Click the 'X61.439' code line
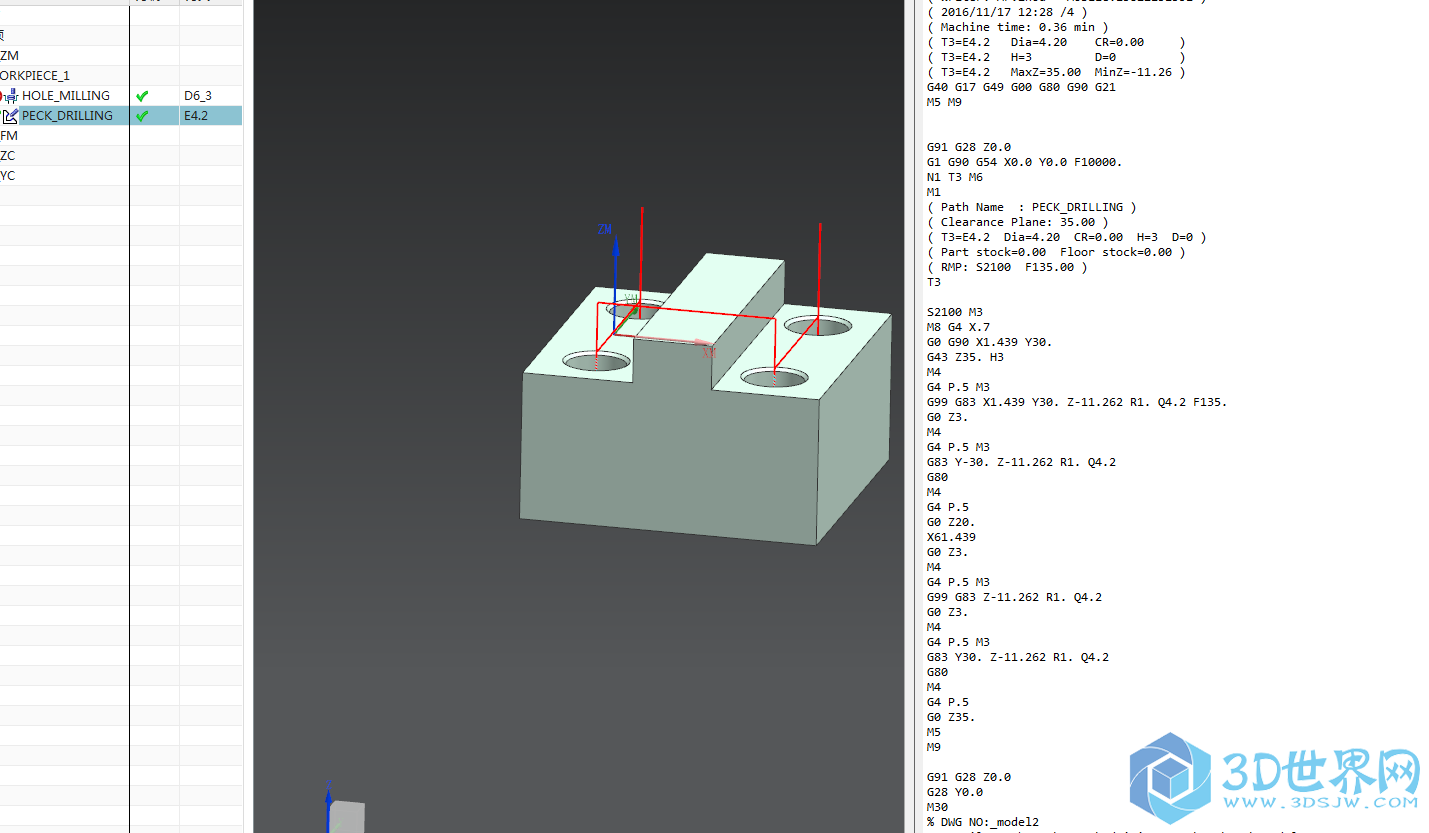 click(x=951, y=537)
